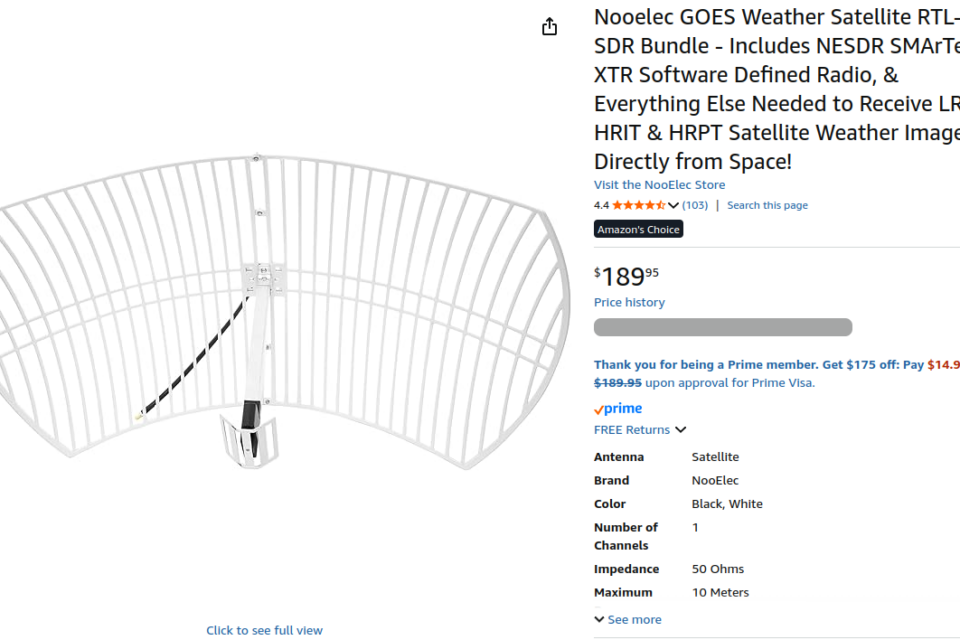Click the Number of Channels value 1

tap(695, 527)
